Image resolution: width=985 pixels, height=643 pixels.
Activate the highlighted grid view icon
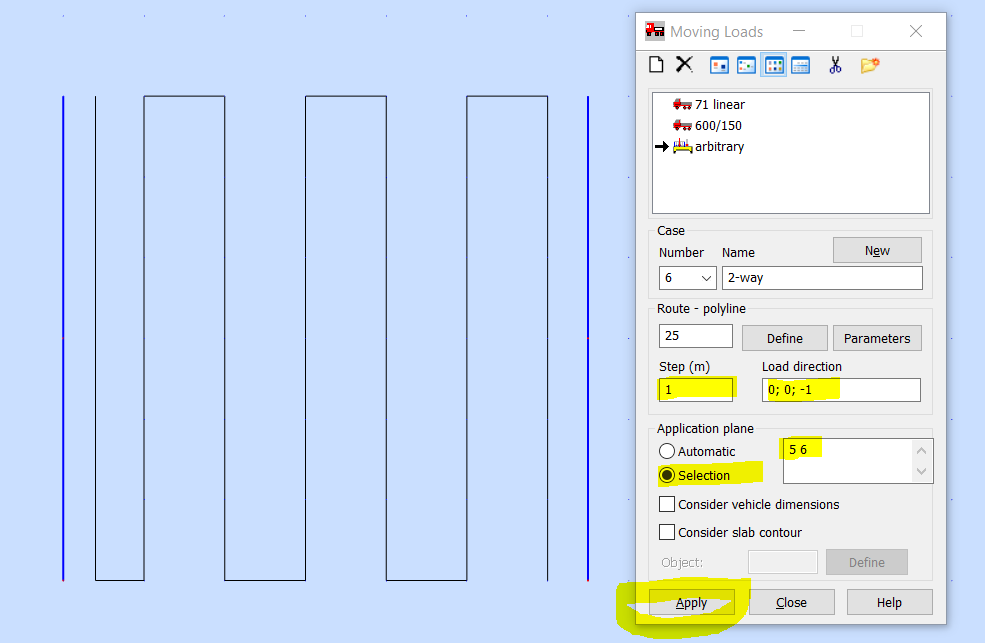tap(774, 64)
